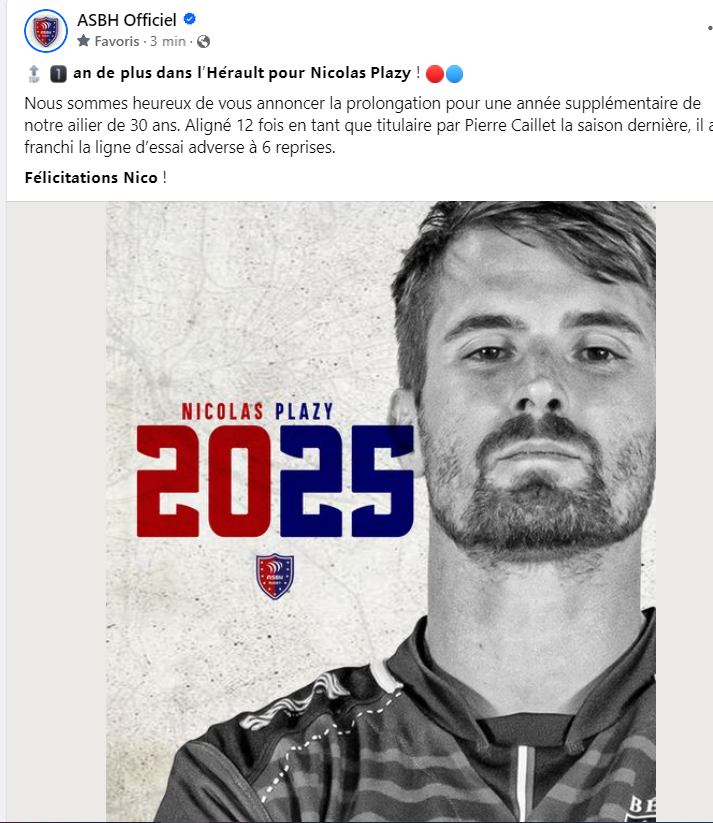Click the blue '25' digits in graphic

(347, 481)
